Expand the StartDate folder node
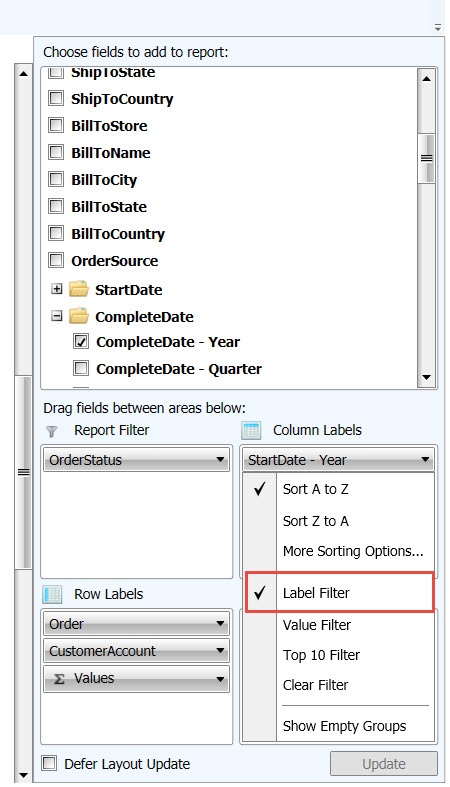This screenshot has height=787, width=450. 57,289
